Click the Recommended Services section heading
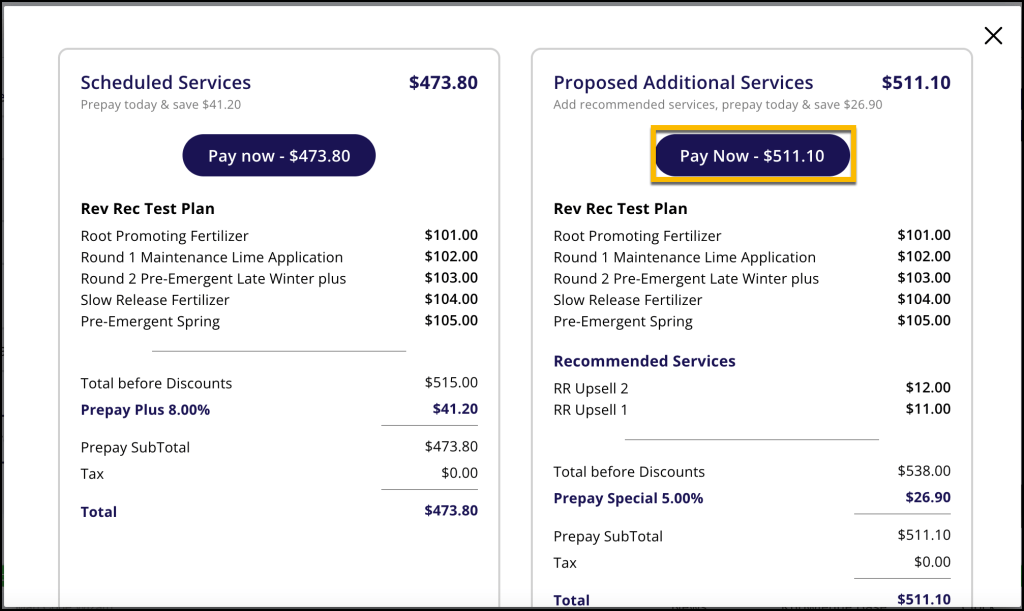Screen dimensions: 1024x611 tap(644, 361)
